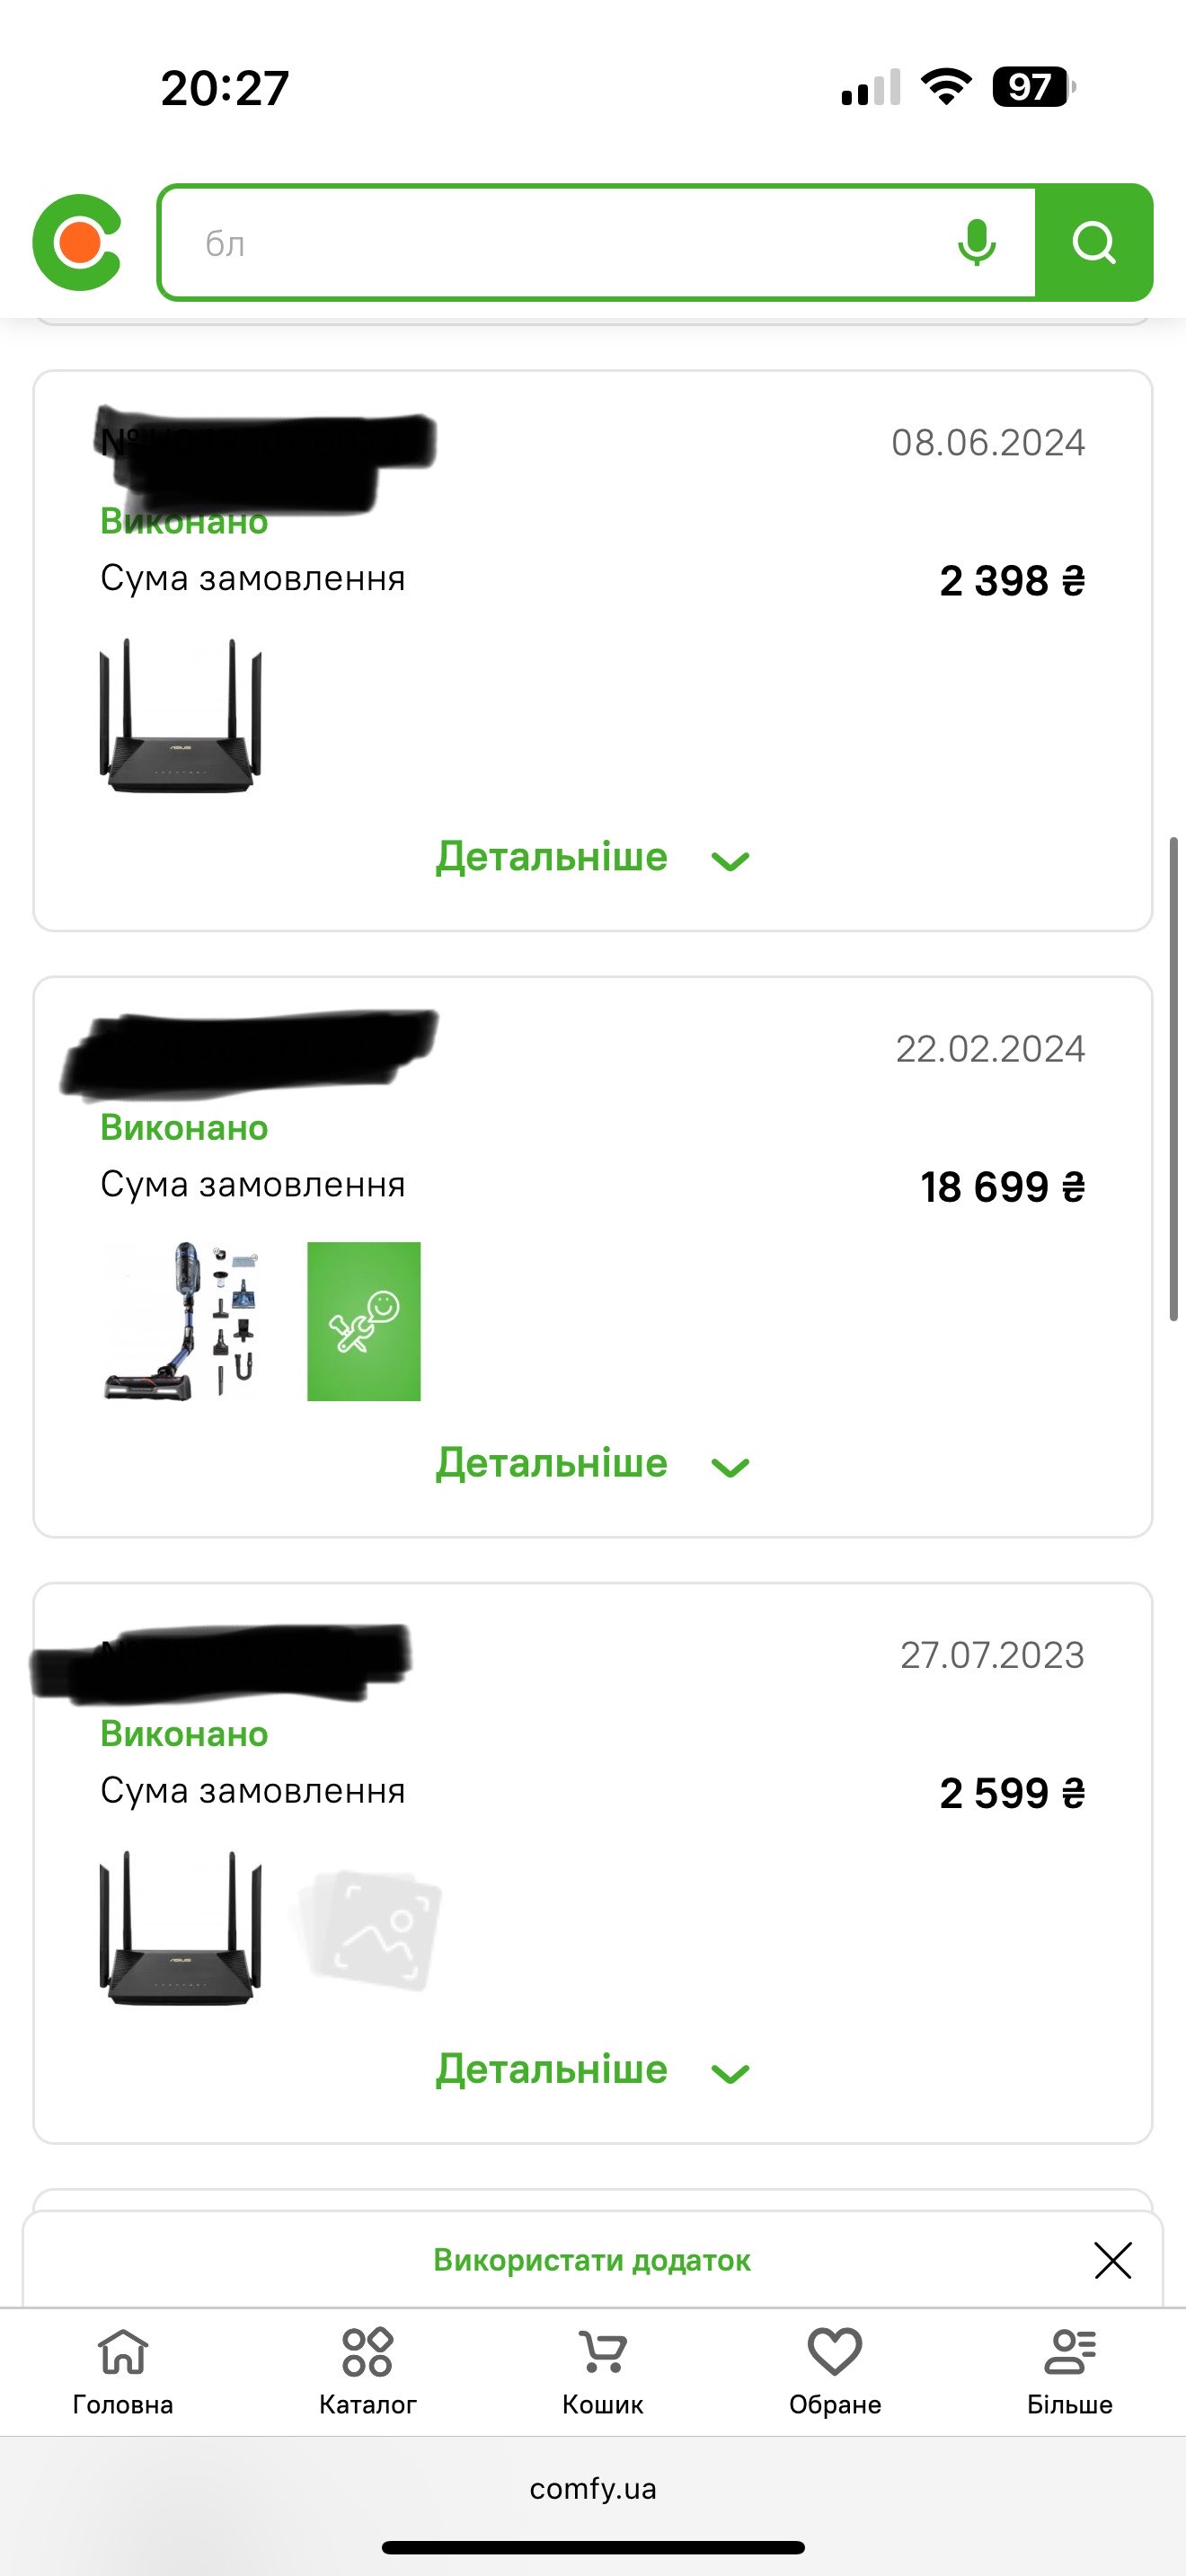Open the Кошик cart icon
This screenshot has height=2576, width=1186.
[x=603, y=2370]
